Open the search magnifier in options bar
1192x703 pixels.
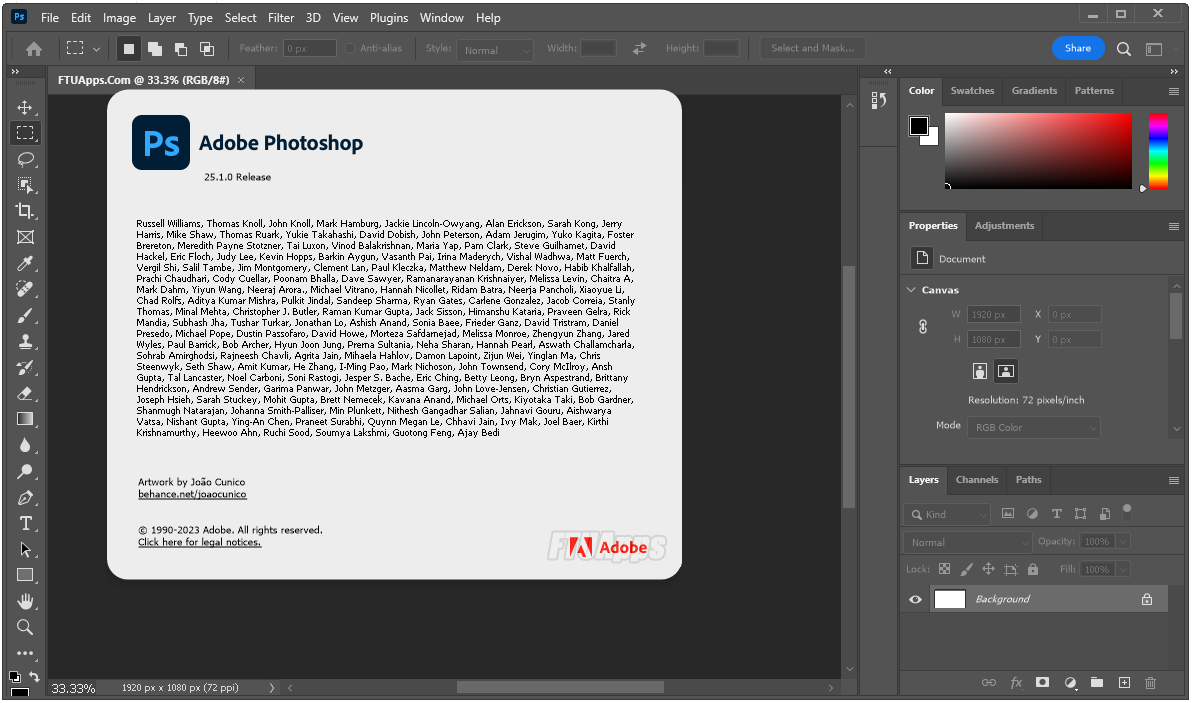click(1124, 49)
